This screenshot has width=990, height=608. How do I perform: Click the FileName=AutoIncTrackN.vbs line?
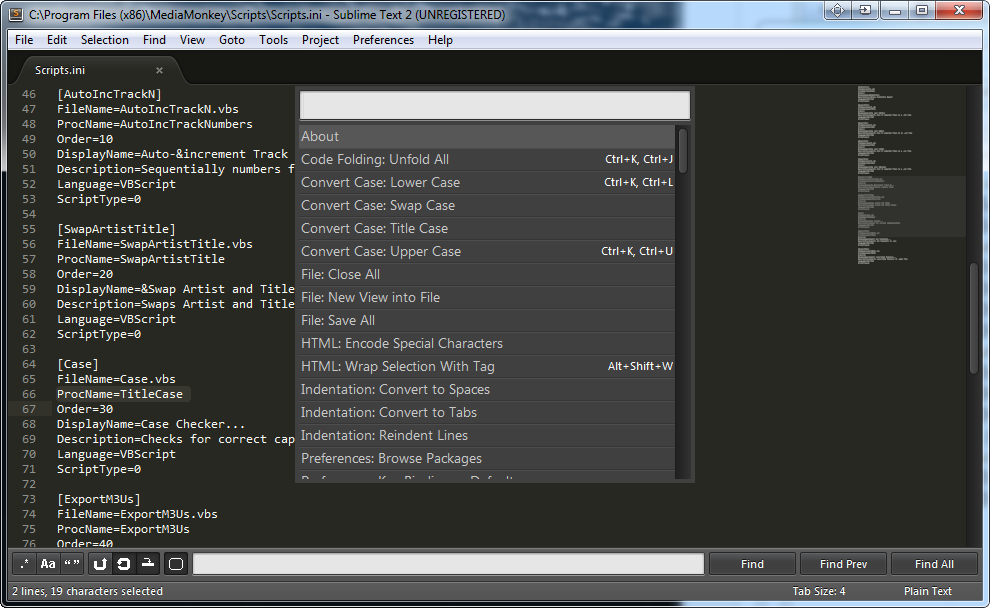[x=148, y=109]
